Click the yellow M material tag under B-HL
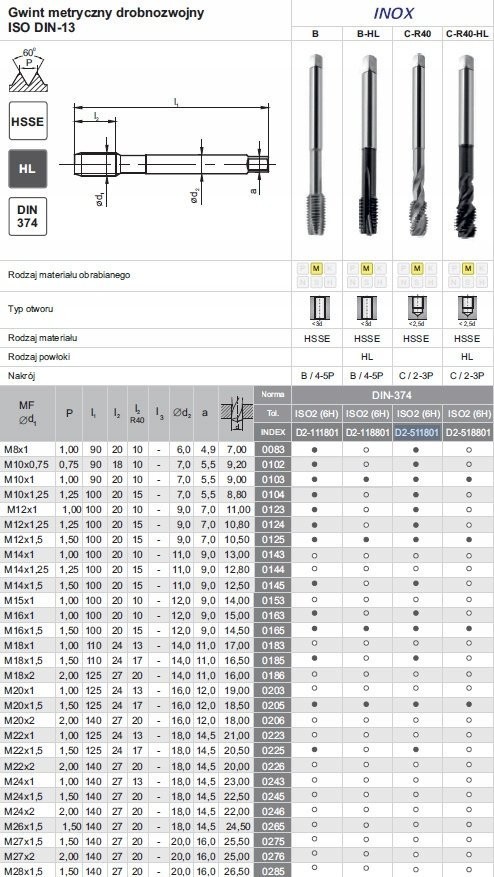The height and width of the screenshot is (877, 494). coord(366,268)
